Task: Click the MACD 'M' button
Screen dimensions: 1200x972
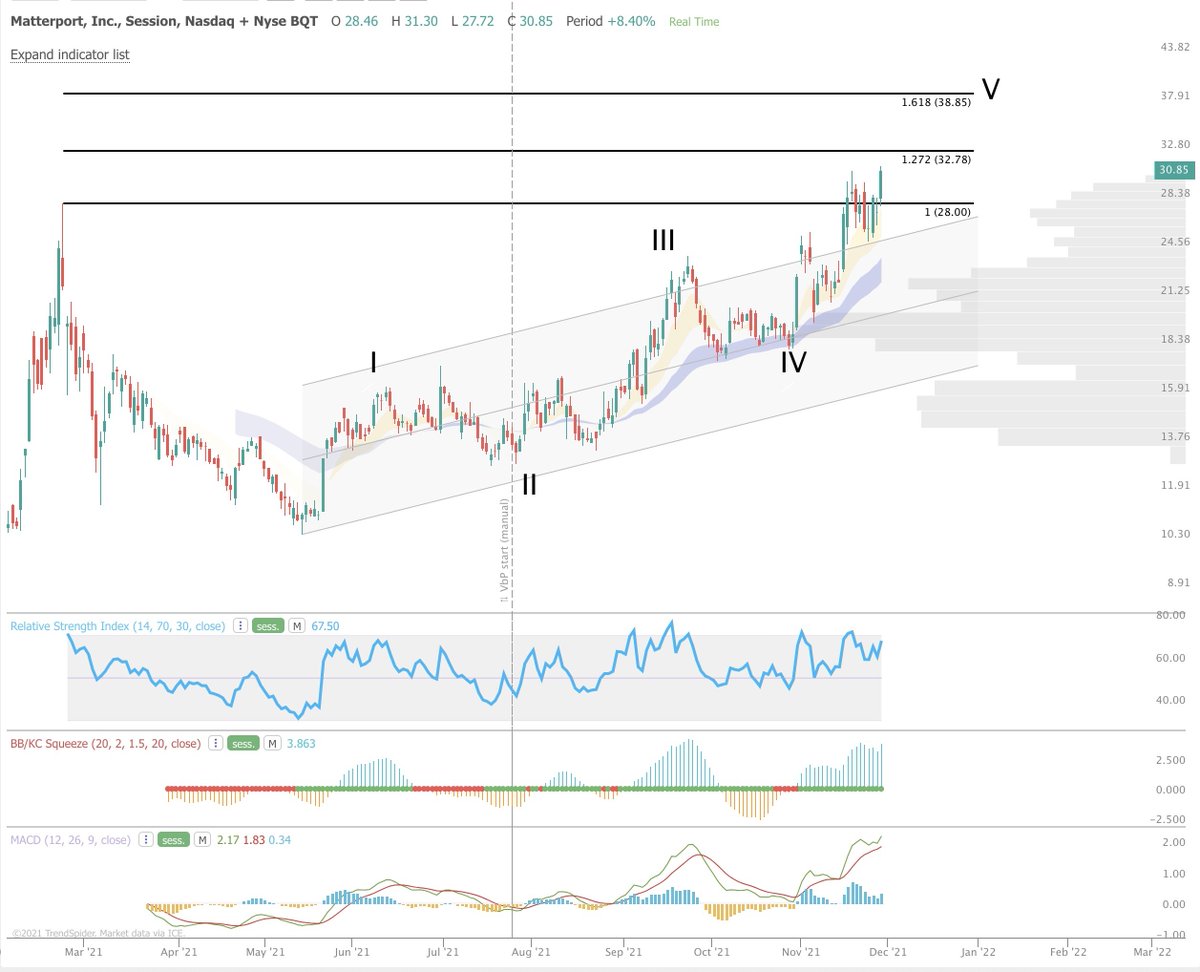Action: pyautogui.click(x=202, y=840)
